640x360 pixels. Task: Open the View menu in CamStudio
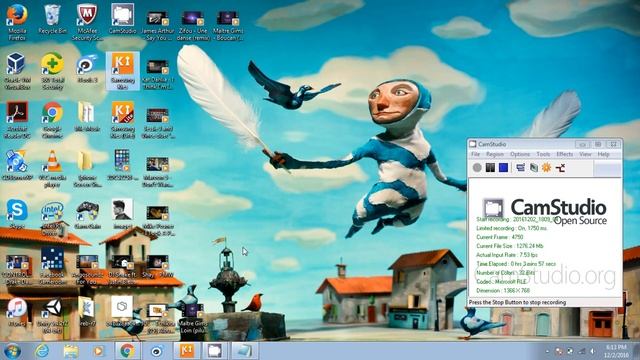pos(585,154)
